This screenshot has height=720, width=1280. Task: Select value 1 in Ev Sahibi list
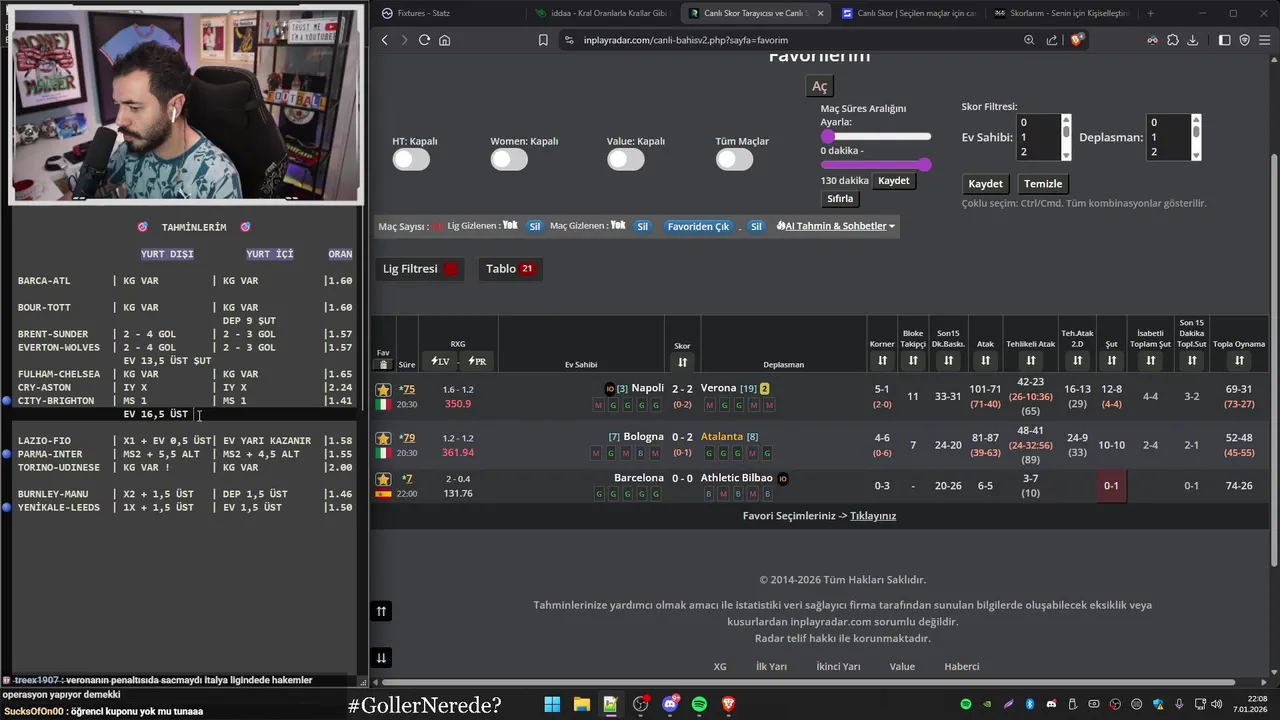[1038, 137]
